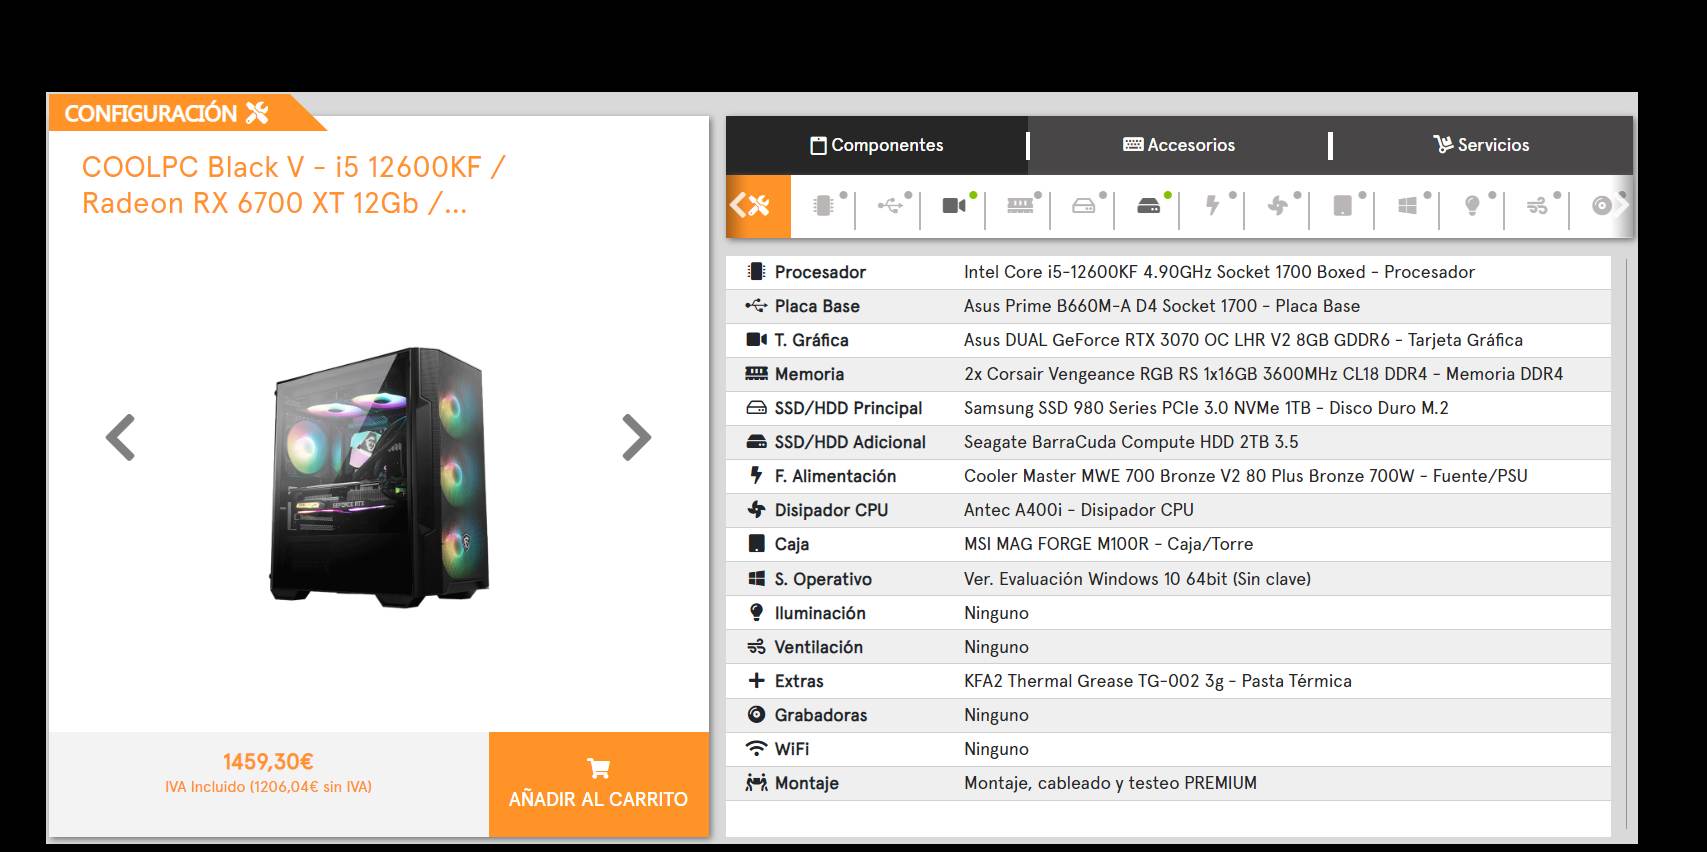
Task: Select the row "Intel Core i5-12600KF 4.90GHz Socket 1700 Boxed"
Action: [1168, 272]
